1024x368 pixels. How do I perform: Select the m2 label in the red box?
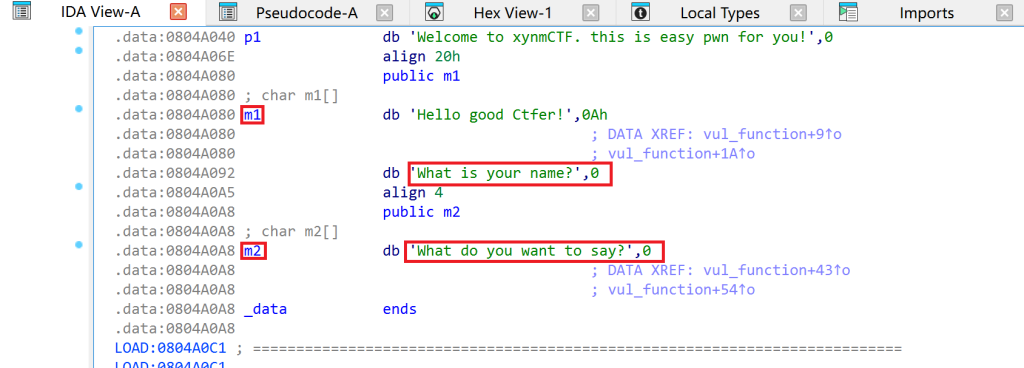click(252, 251)
